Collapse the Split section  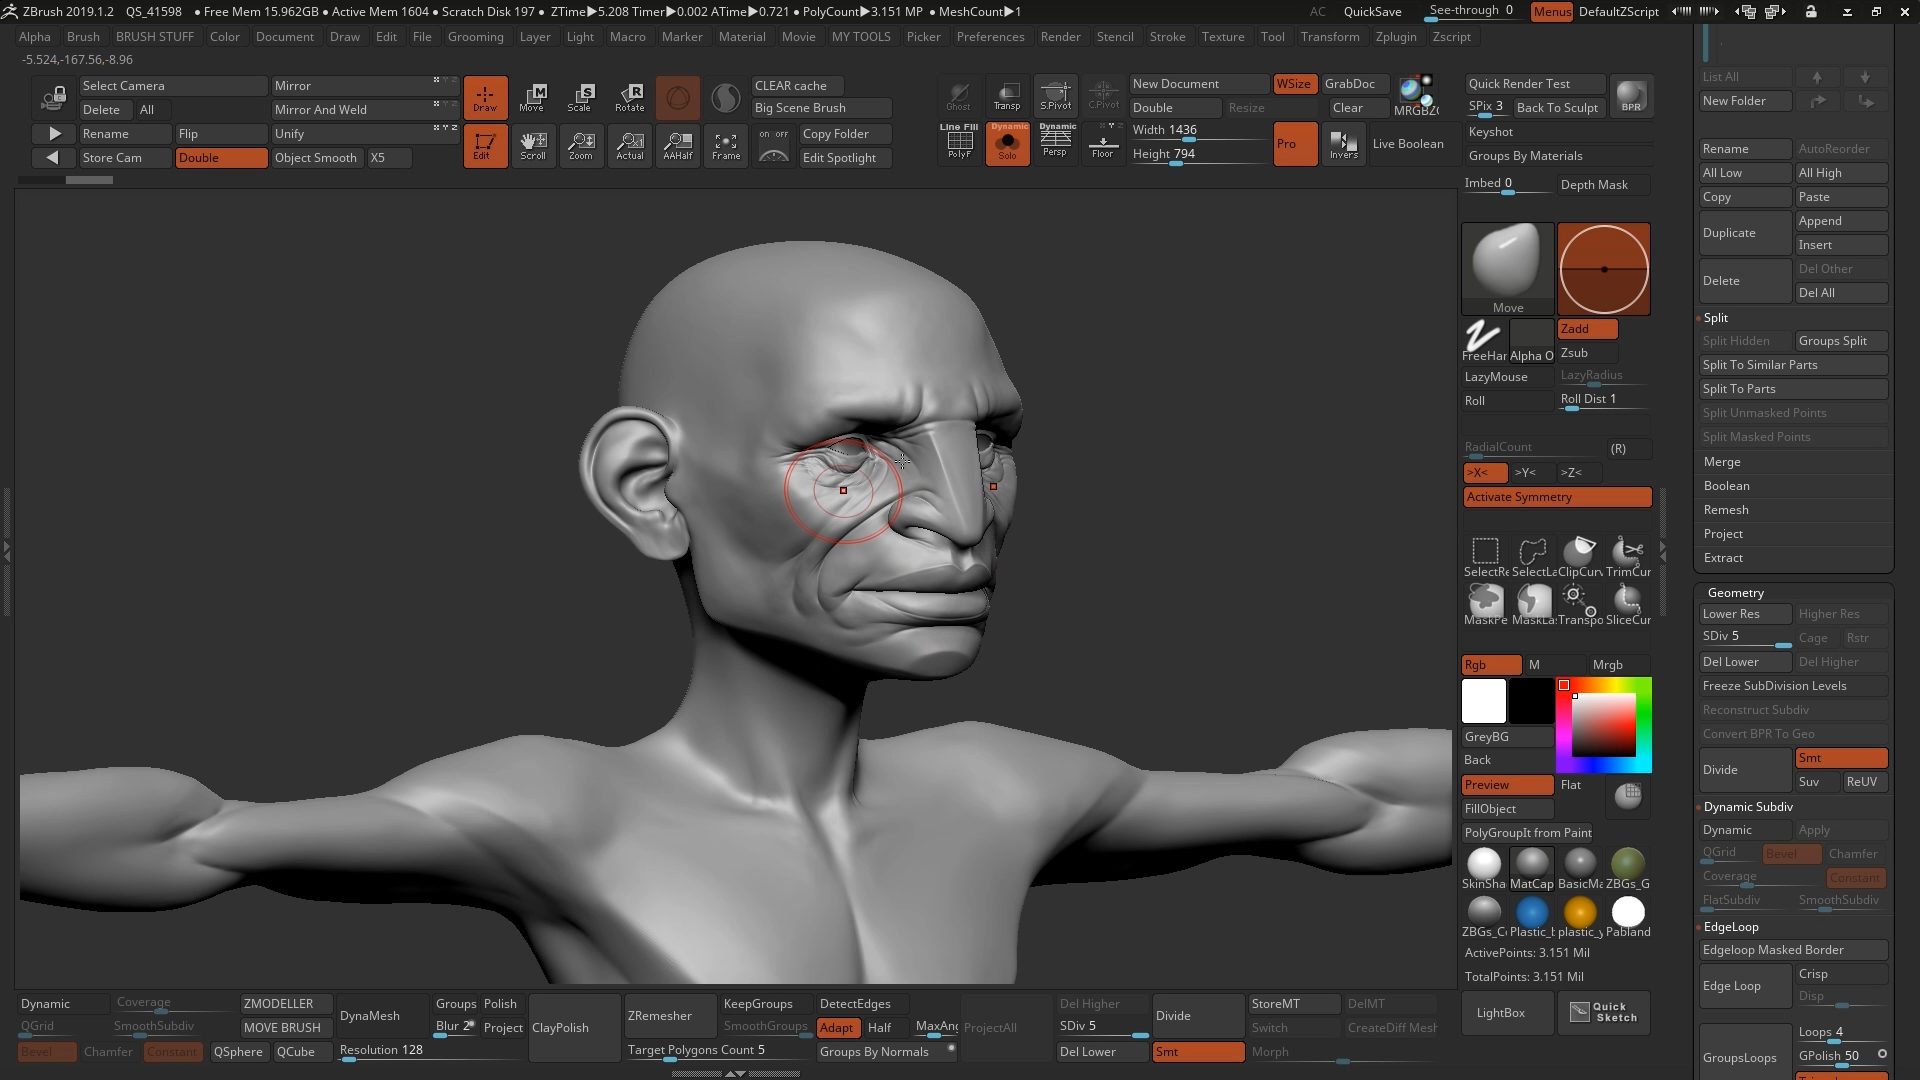[1716, 318]
